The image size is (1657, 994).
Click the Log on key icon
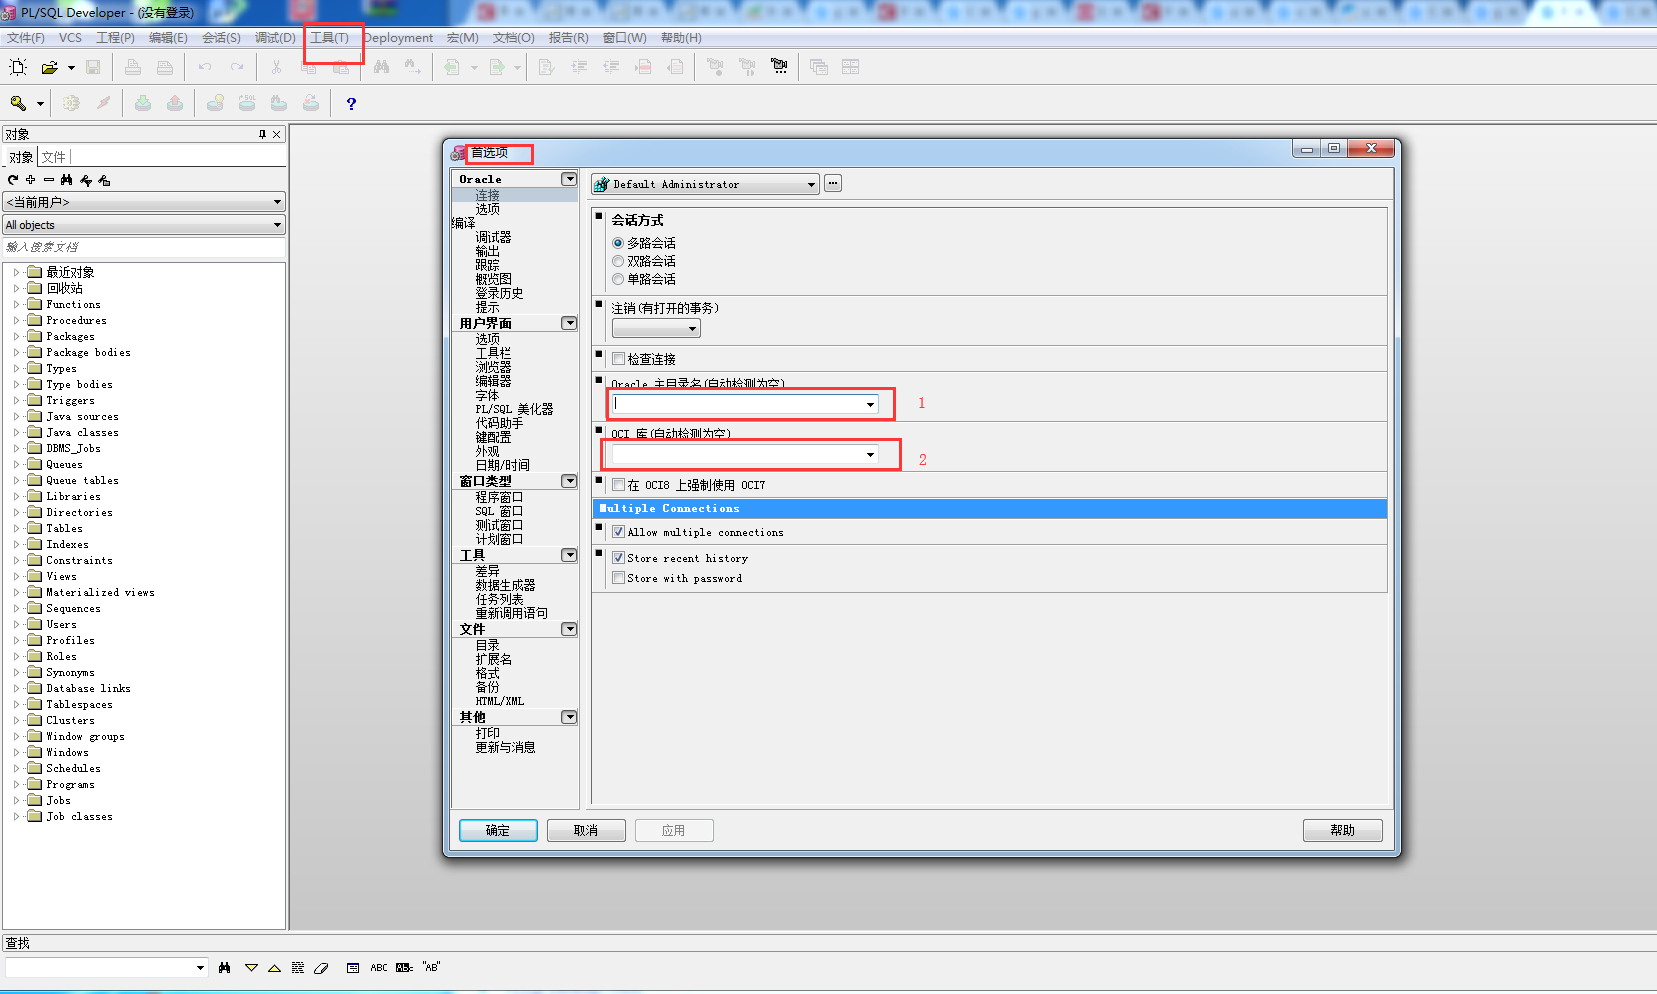pyautogui.click(x=18, y=103)
